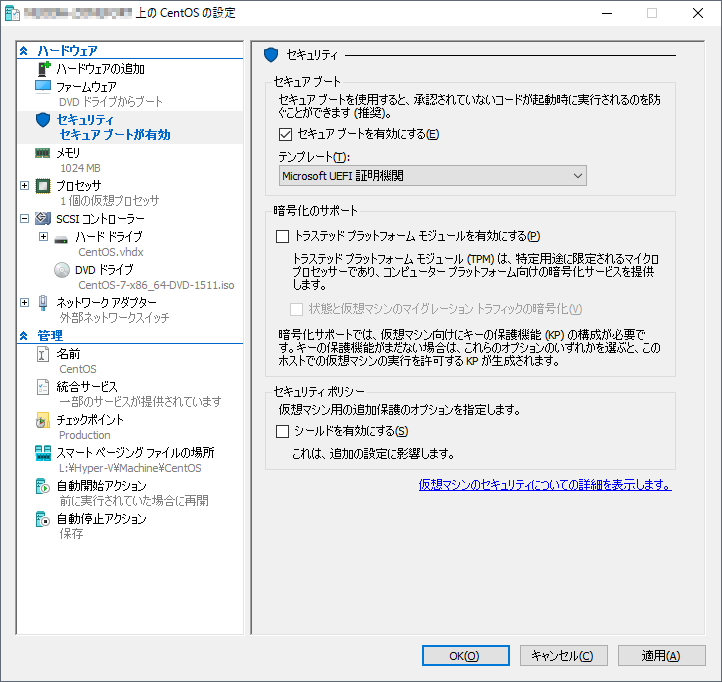Open the Microsoft UEFI template dropdown
The width and height of the screenshot is (722, 682).
click(x=432, y=176)
